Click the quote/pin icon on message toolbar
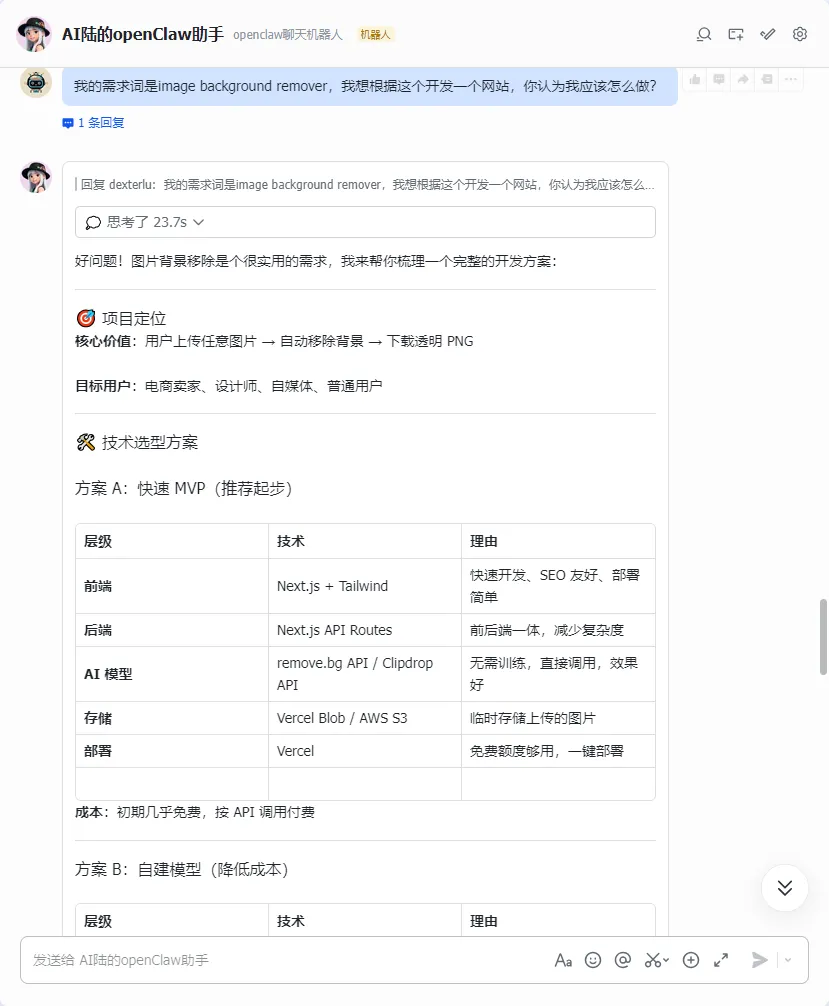 point(767,79)
